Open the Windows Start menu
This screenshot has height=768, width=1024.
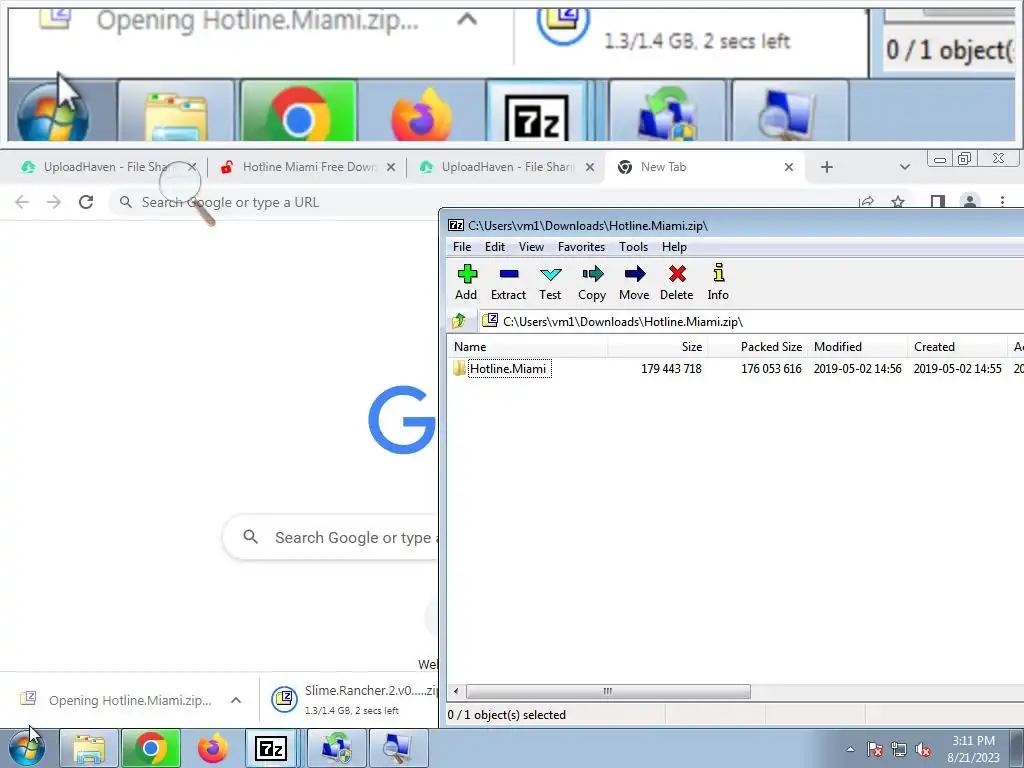click(x=27, y=748)
